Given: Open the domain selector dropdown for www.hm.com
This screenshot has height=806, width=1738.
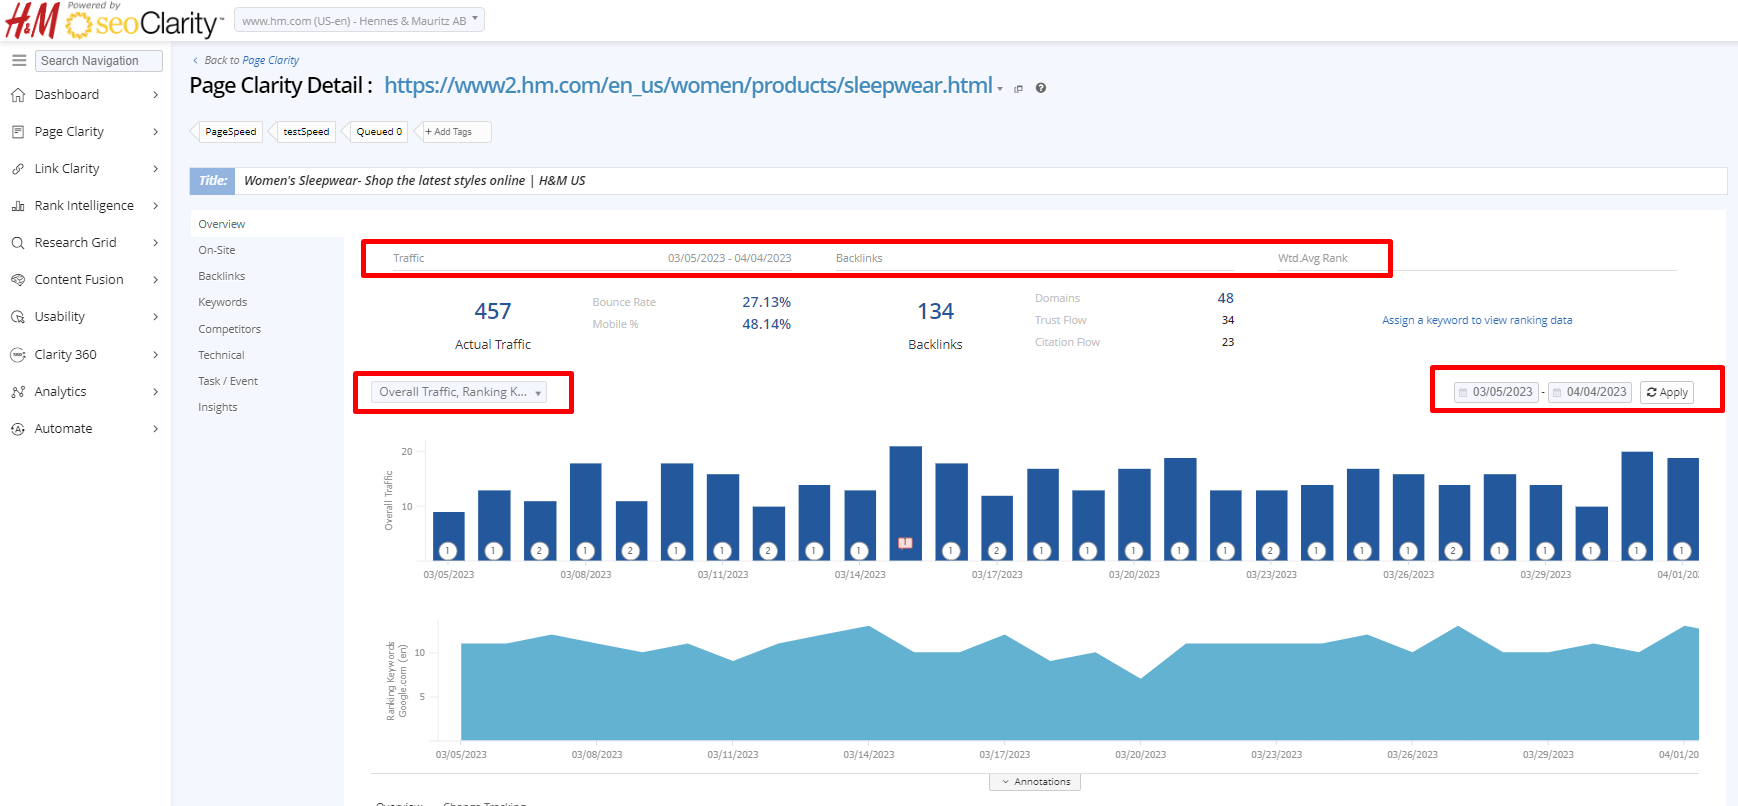Looking at the screenshot, I should point(359,21).
